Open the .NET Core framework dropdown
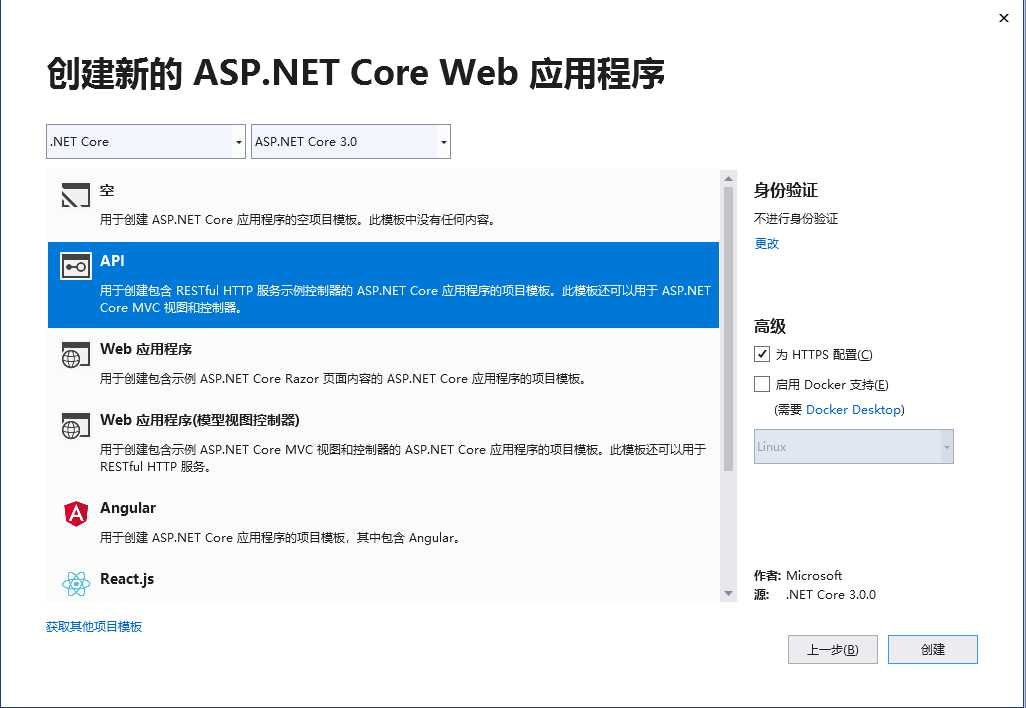The width and height of the screenshot is (1026, 708). point(146,141)
